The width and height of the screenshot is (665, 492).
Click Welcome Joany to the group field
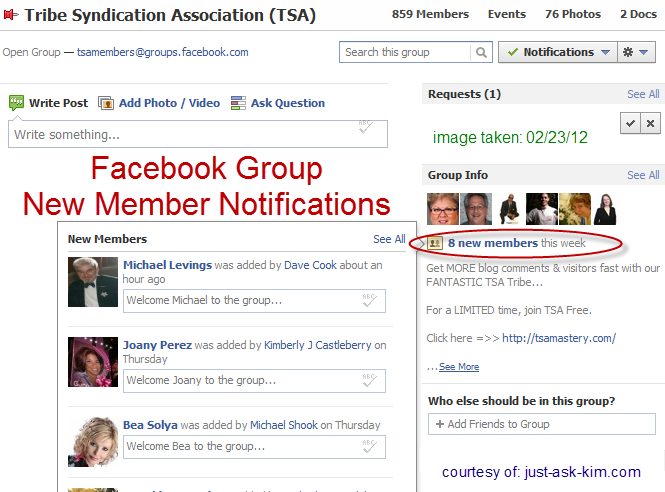[x=254, y=381]
